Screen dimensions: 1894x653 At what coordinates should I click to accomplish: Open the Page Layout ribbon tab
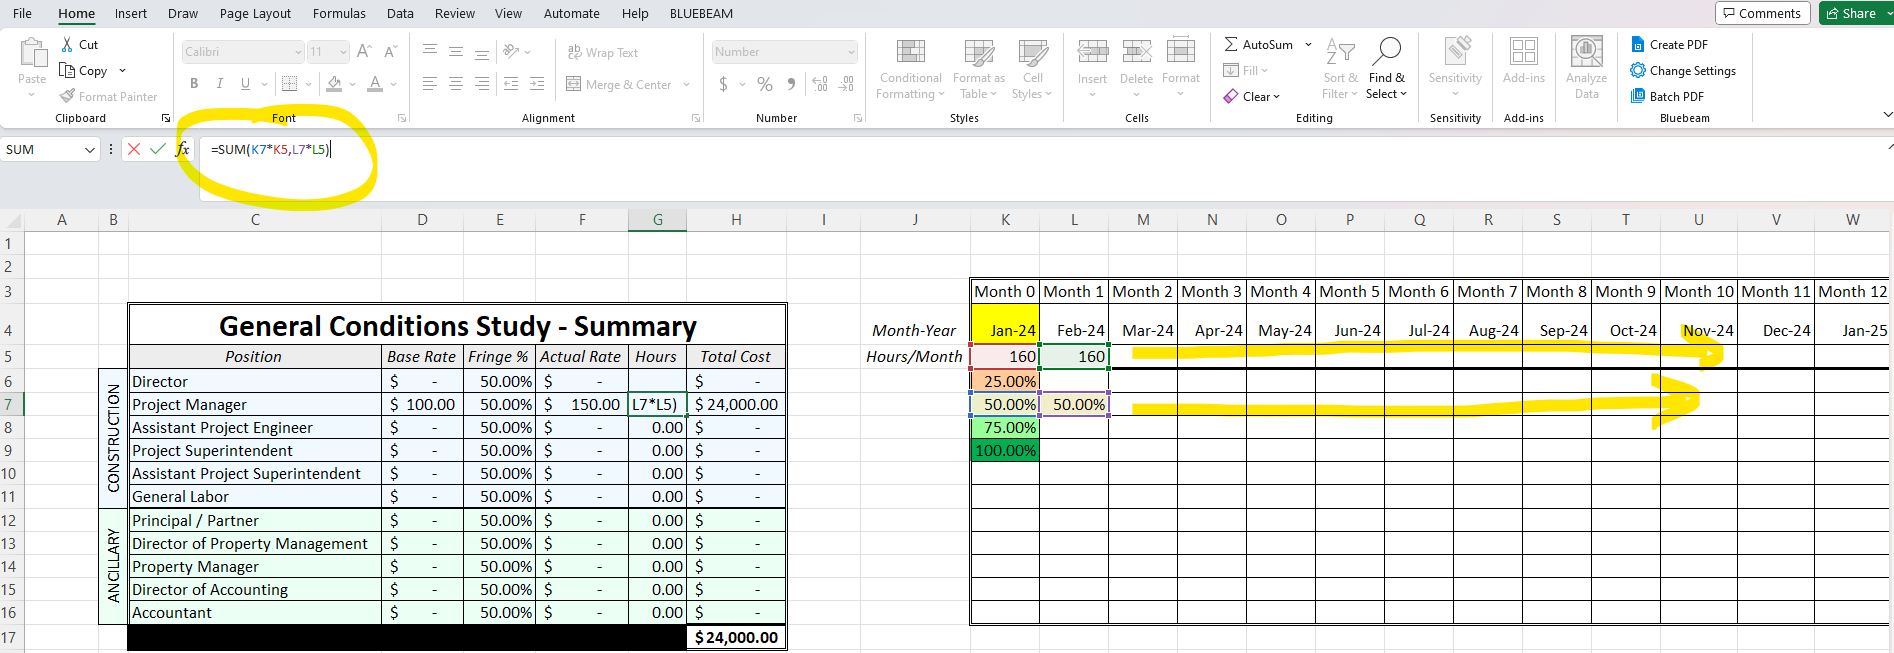point(255,13)
